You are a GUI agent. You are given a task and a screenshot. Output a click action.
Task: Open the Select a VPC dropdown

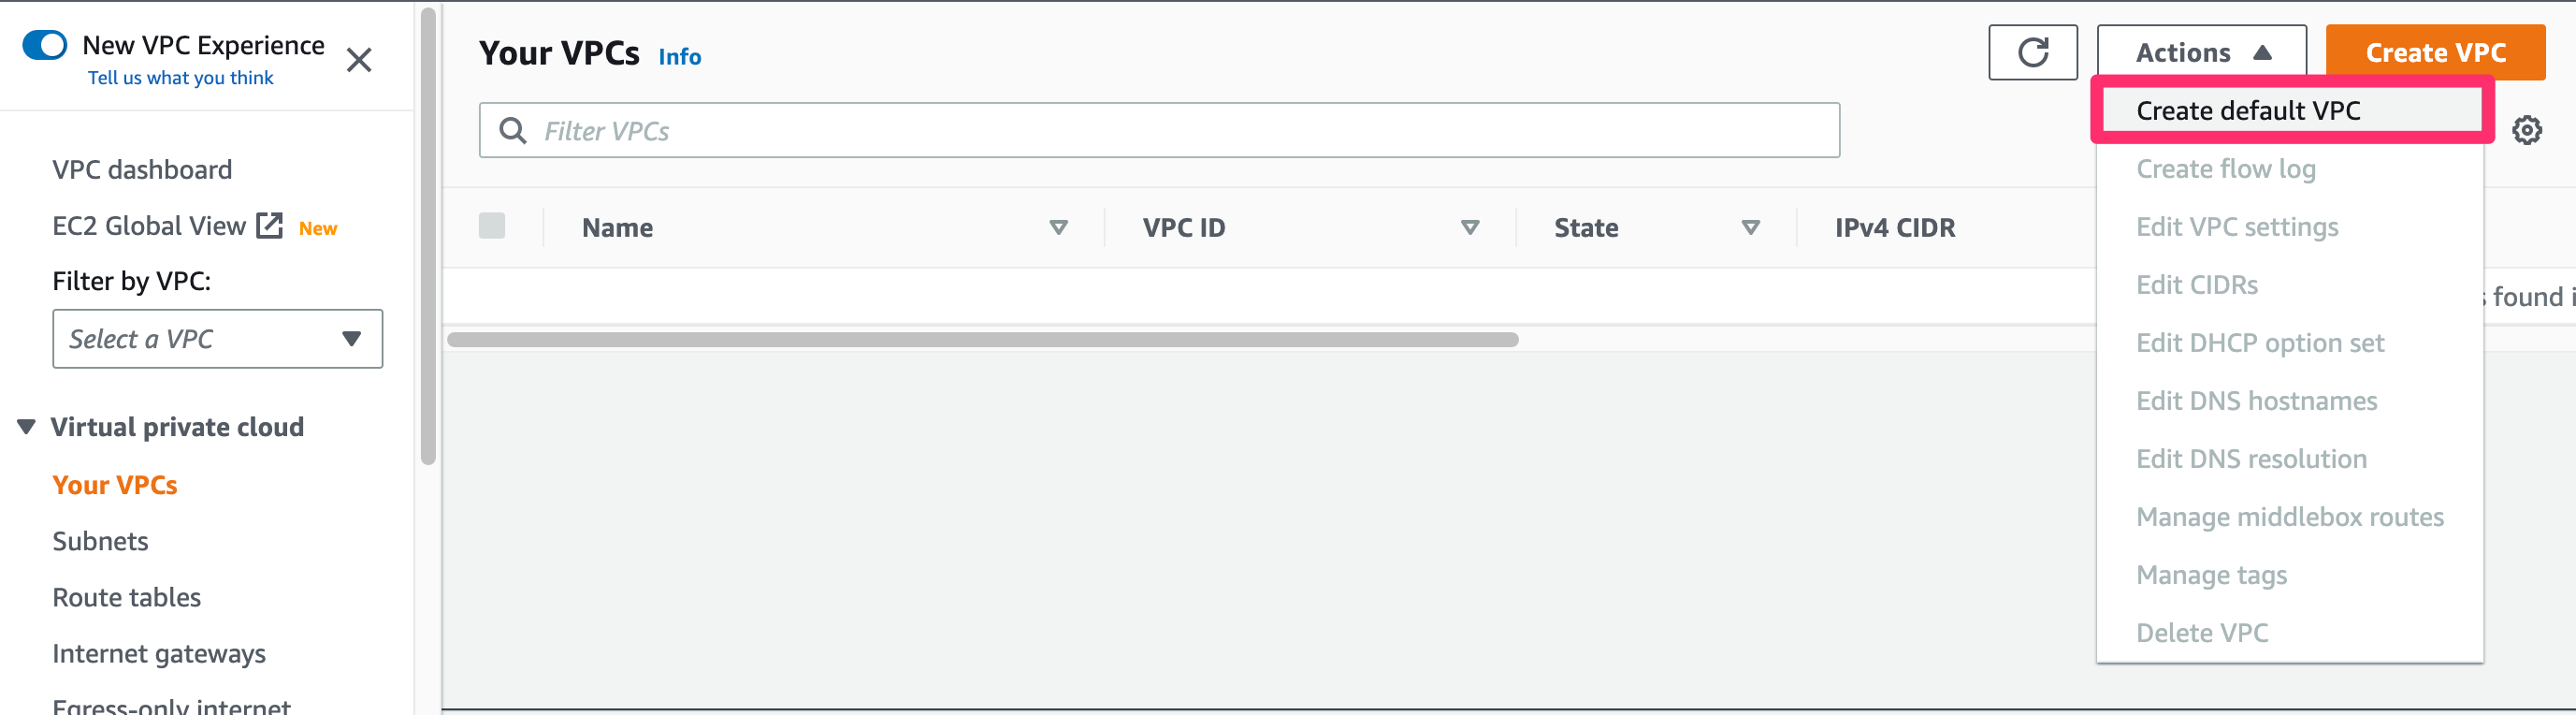pyautogui.click(x=217, y=339)
